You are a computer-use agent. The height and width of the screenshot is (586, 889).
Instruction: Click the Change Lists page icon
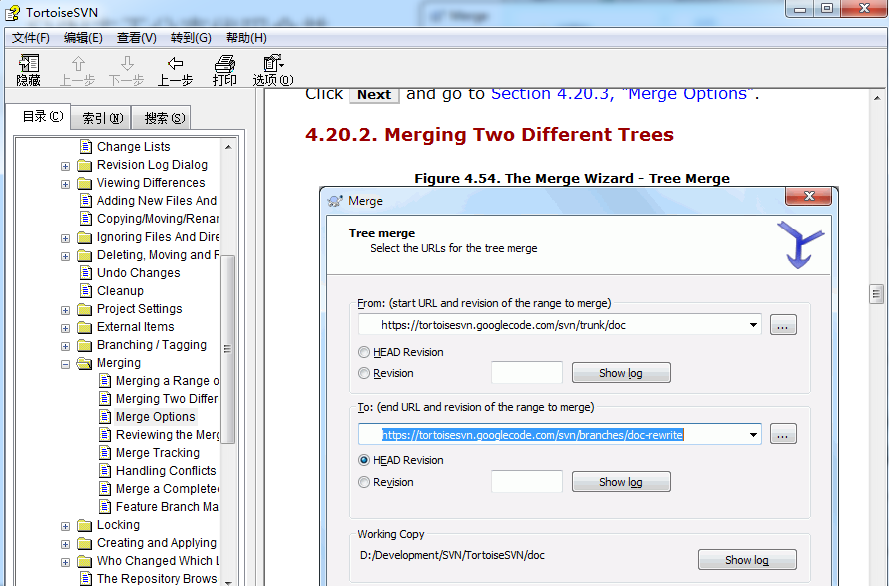point(86,147)
